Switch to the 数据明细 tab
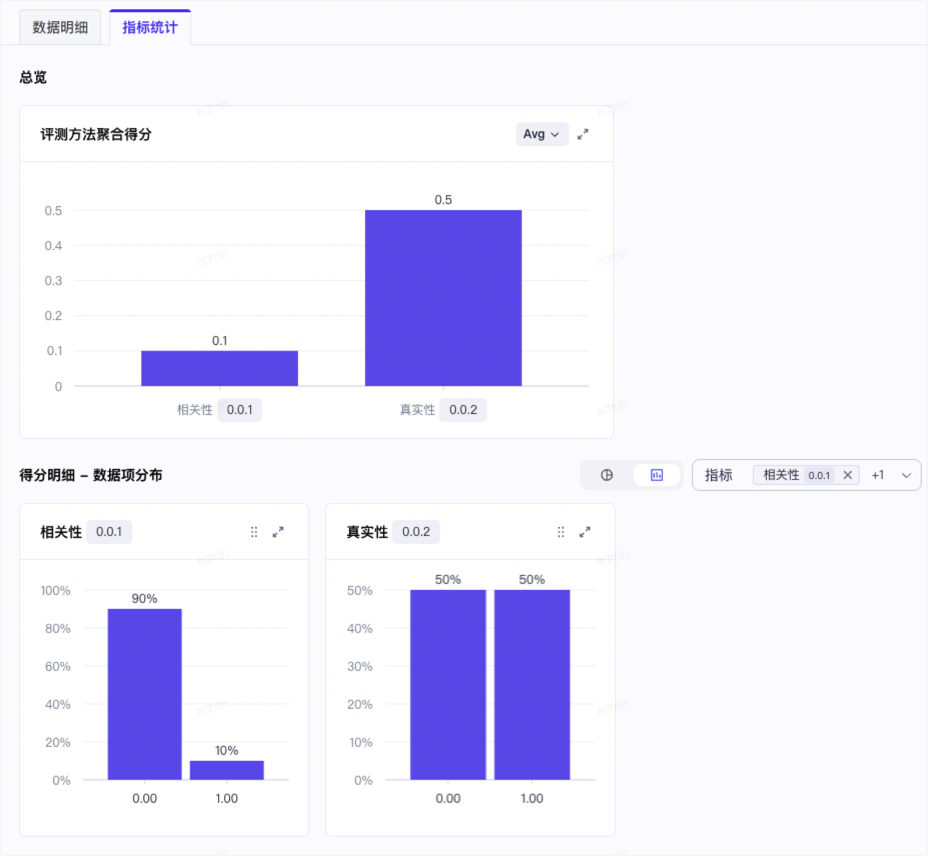 [60, 27]
